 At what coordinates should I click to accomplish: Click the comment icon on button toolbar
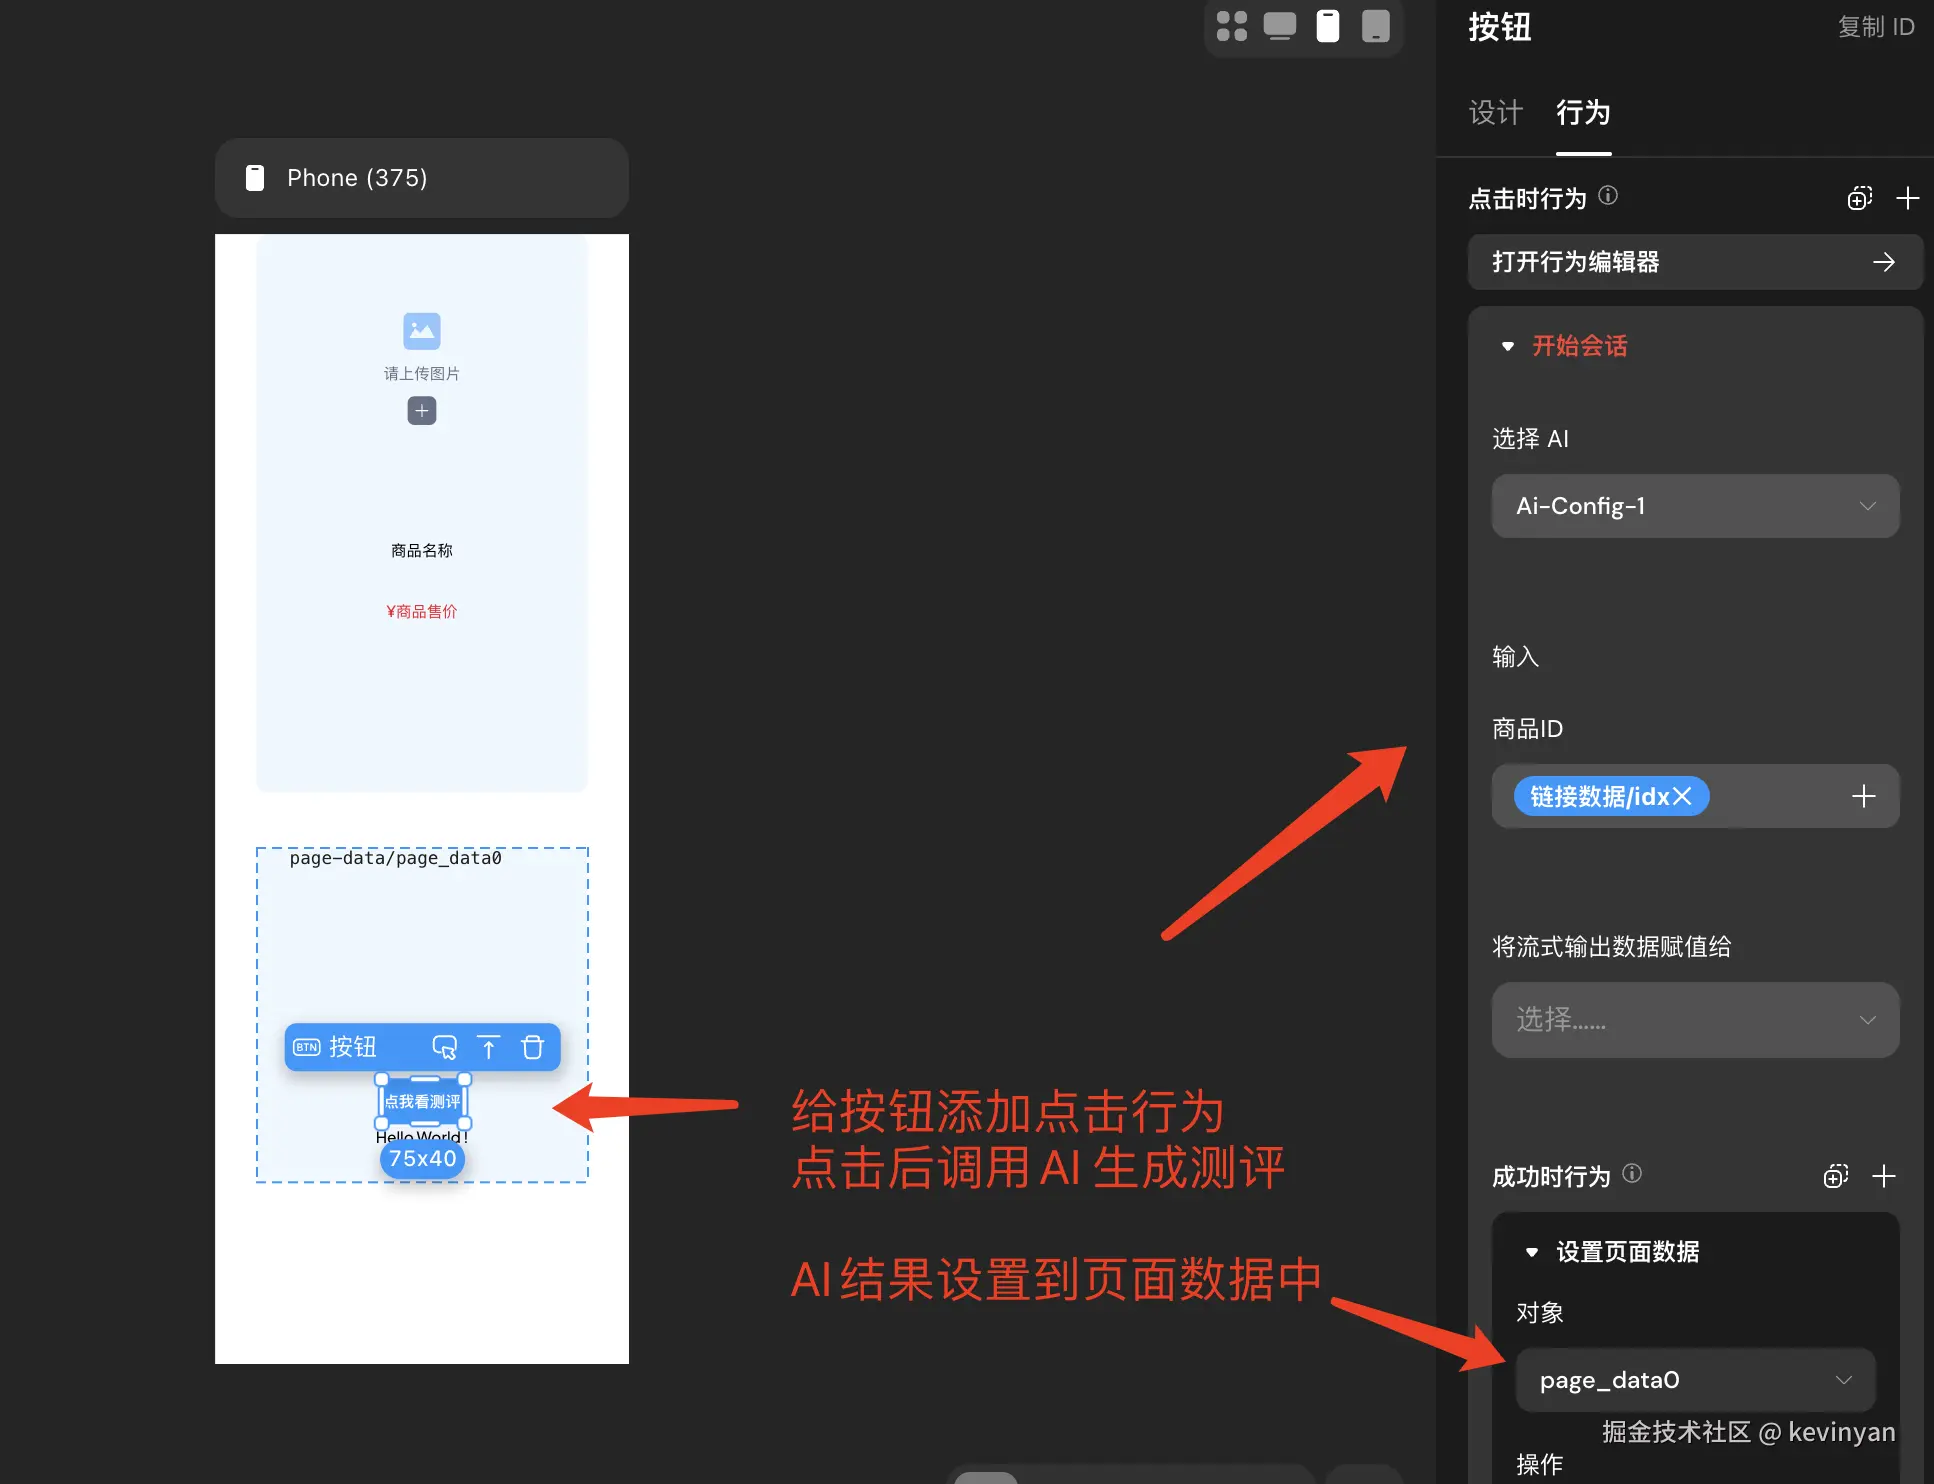pyautogui.click(x=444, y=1047)
